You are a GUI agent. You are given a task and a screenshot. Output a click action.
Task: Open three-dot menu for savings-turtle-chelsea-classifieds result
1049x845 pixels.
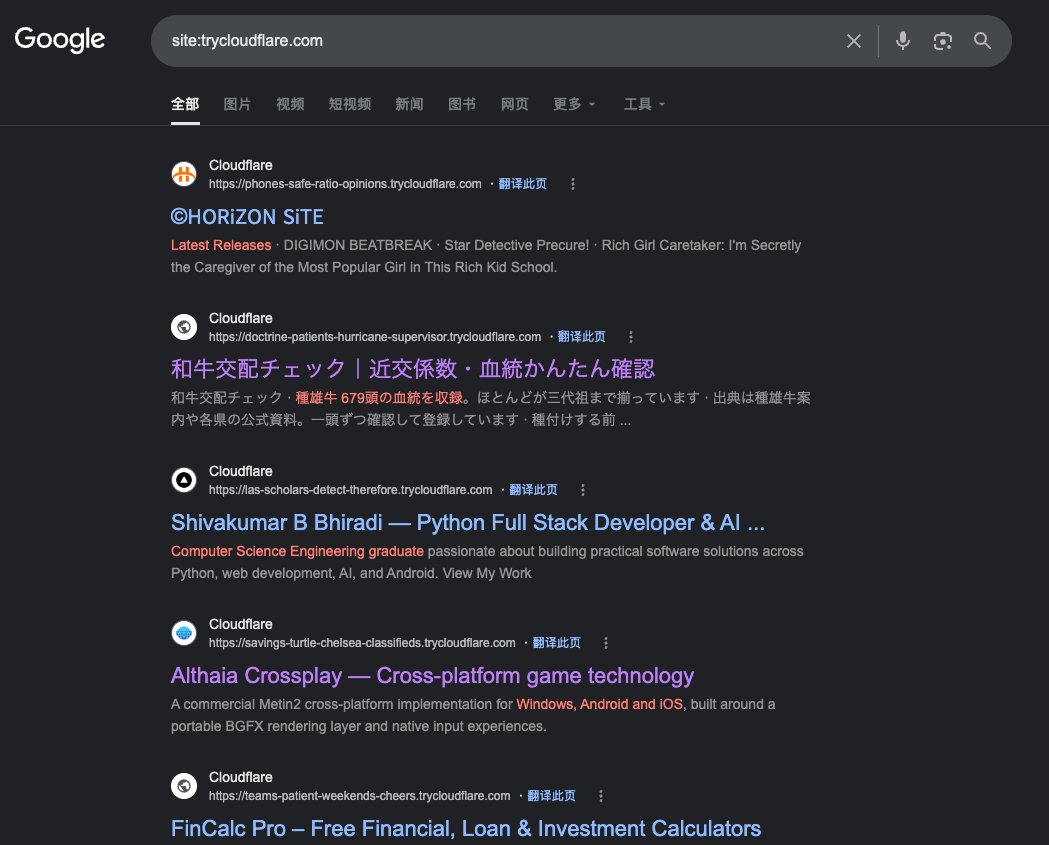click(606, 643)
